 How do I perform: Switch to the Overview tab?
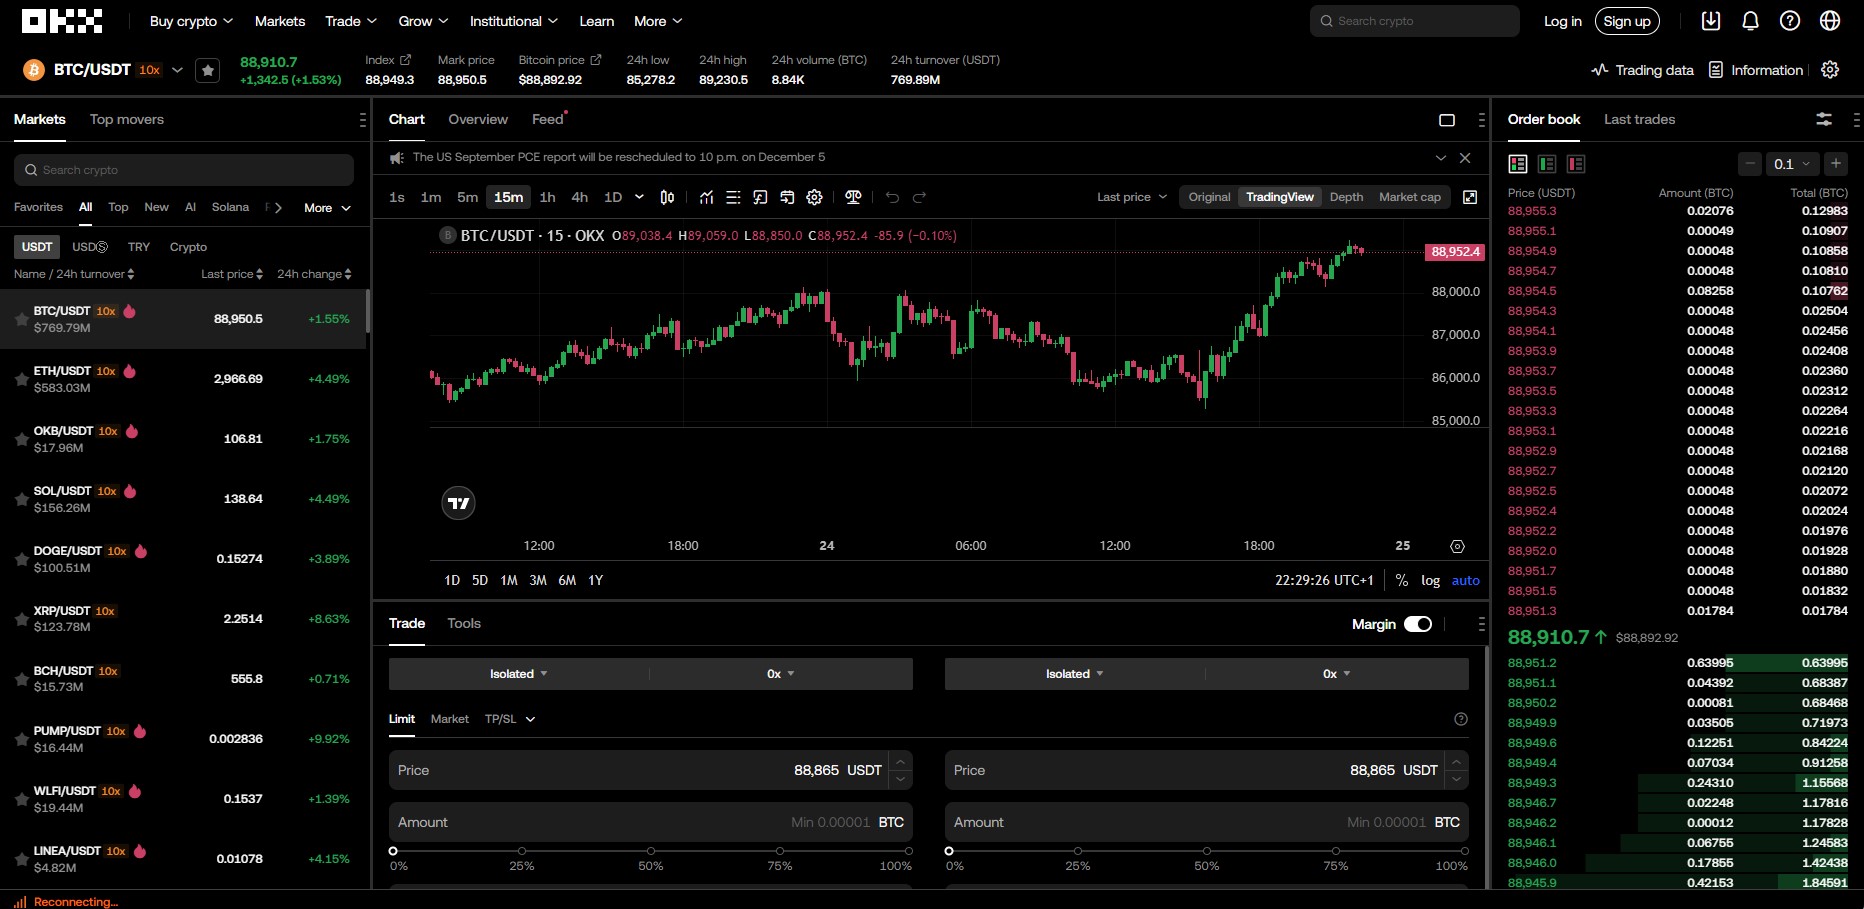tap(478, 119)
